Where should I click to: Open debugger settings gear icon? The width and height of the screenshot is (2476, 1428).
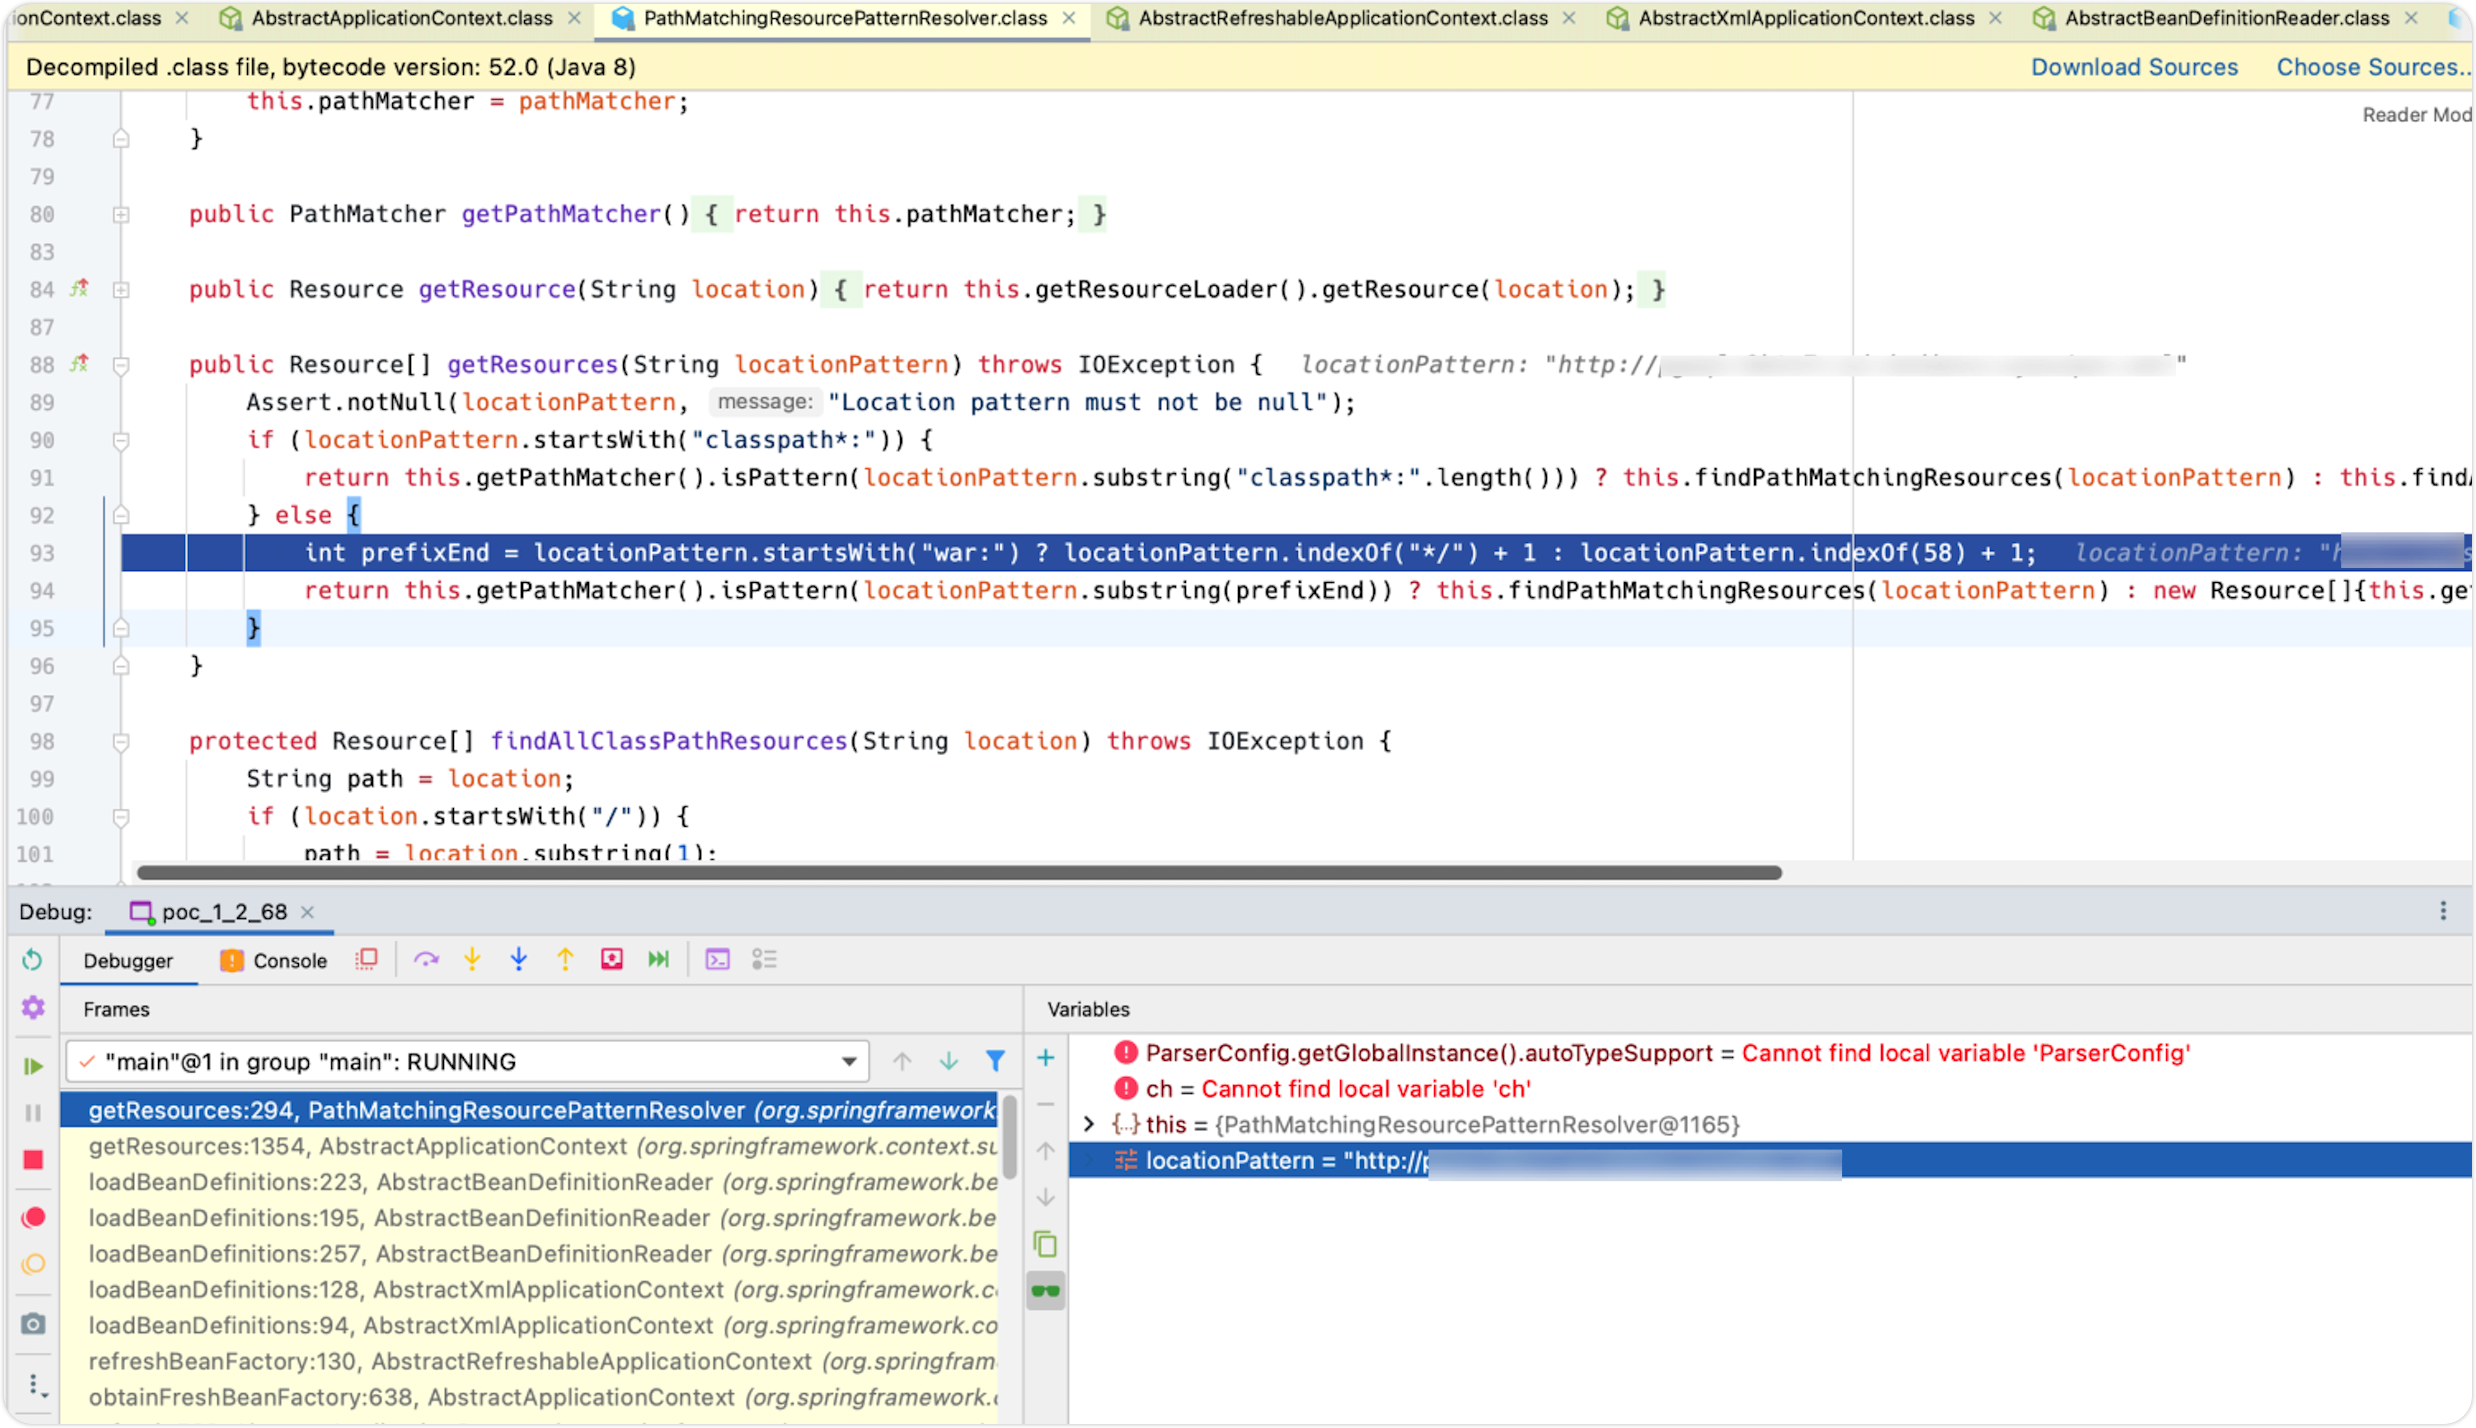click(33, 1007)
